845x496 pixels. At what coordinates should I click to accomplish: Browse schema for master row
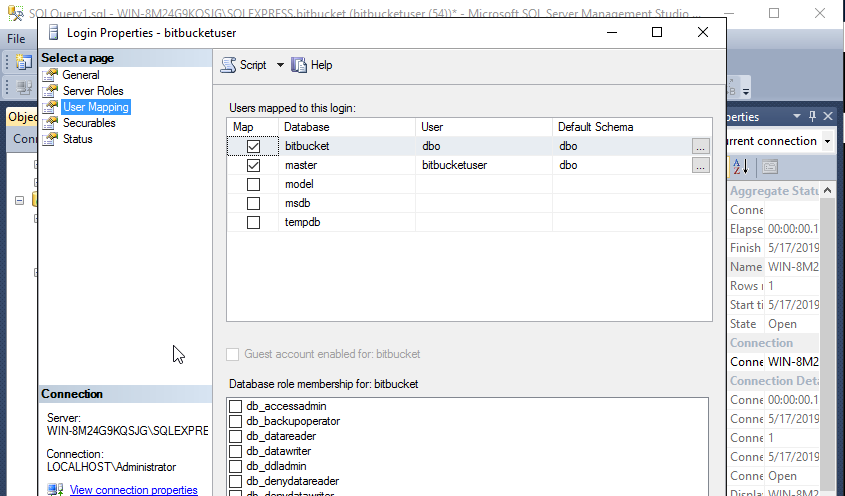[x=701, y=166]
